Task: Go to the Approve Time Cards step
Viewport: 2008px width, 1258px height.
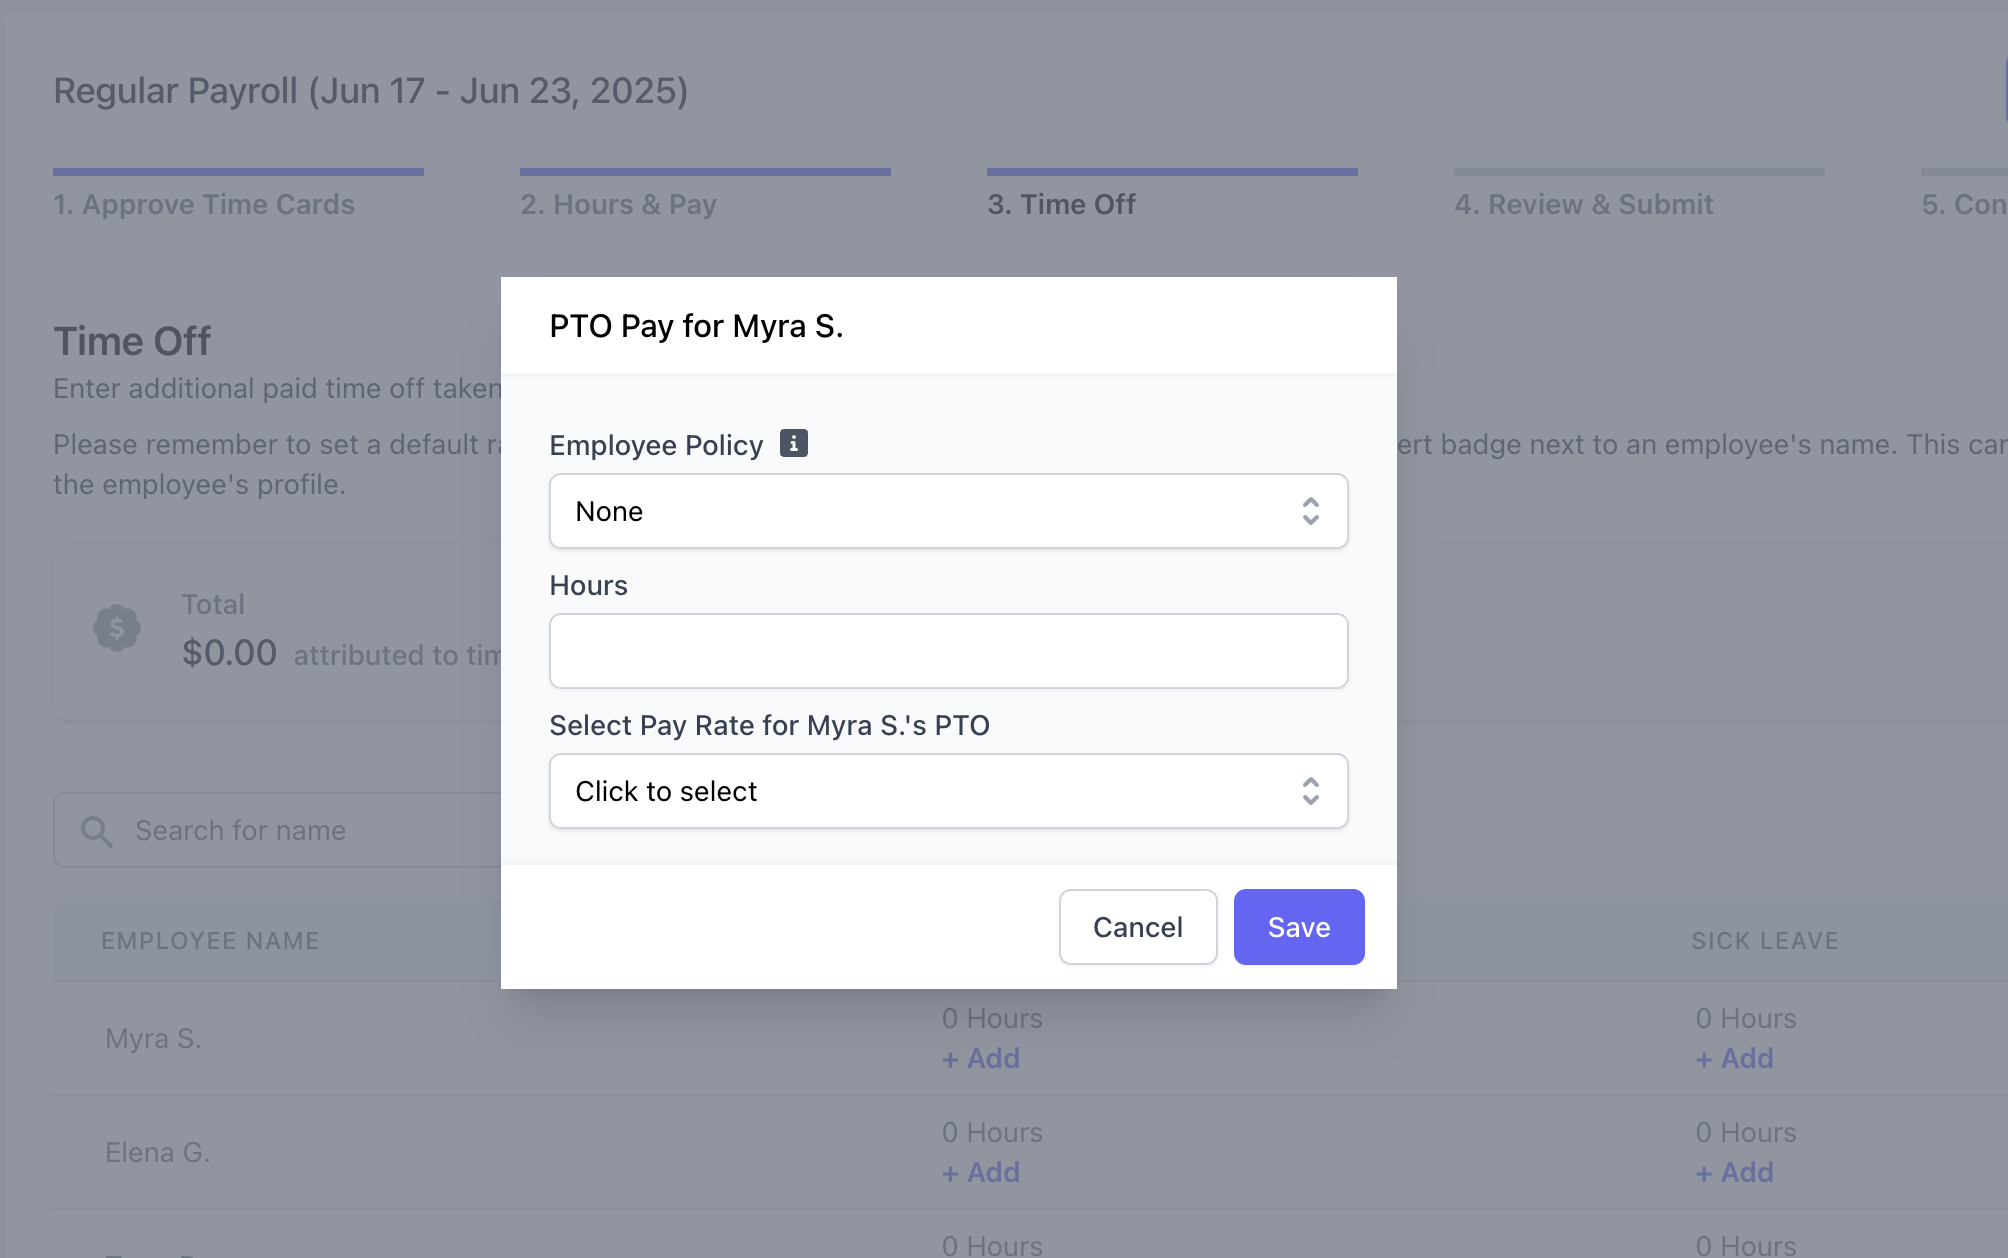Action: [x=204, y=204]
